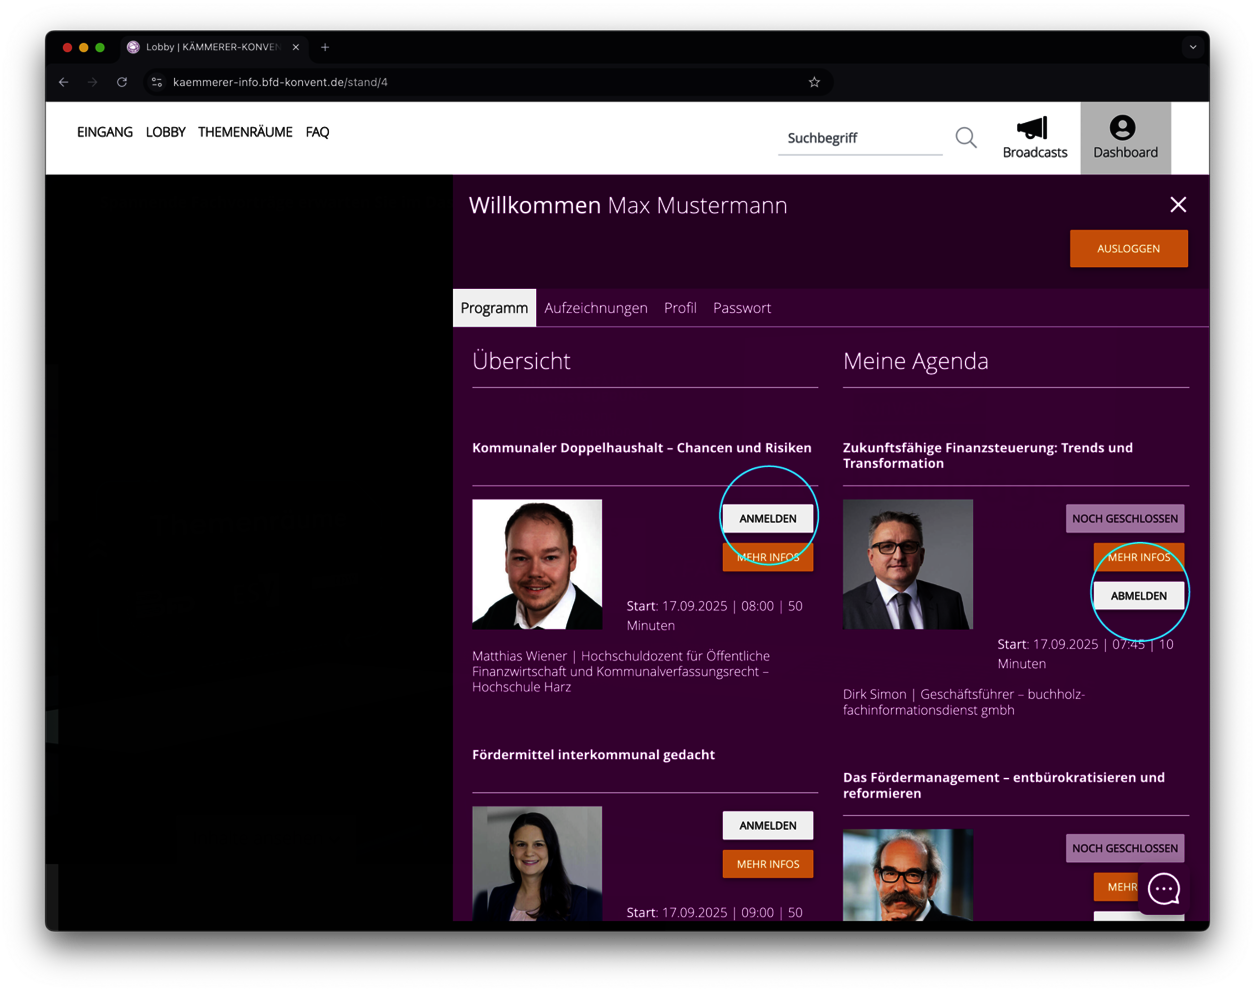The image size is (1255, 992).
Task: Click MEHR INFOS for Kommunaler Doppelhaushalt
Action: [768, 557]
